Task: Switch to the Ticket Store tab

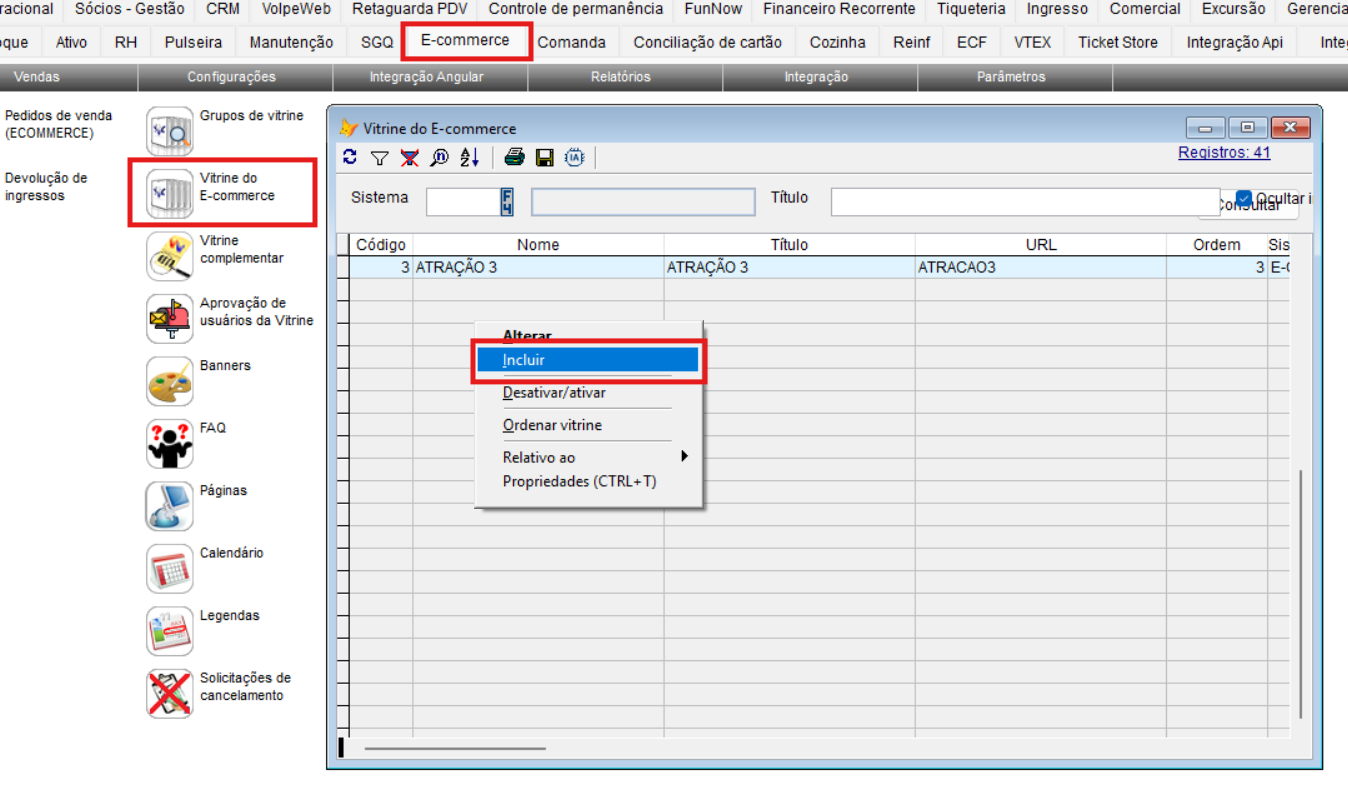Action: [x=1118, y=42]
